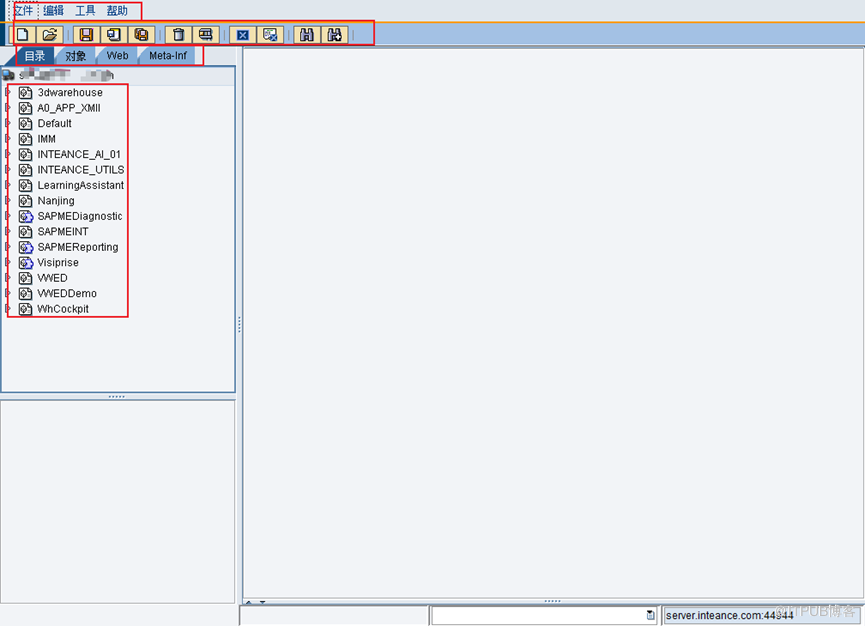Viewport: 865px width, 626px height.
Task: Switch to the 对象 tab
Action: coord(76,56)
